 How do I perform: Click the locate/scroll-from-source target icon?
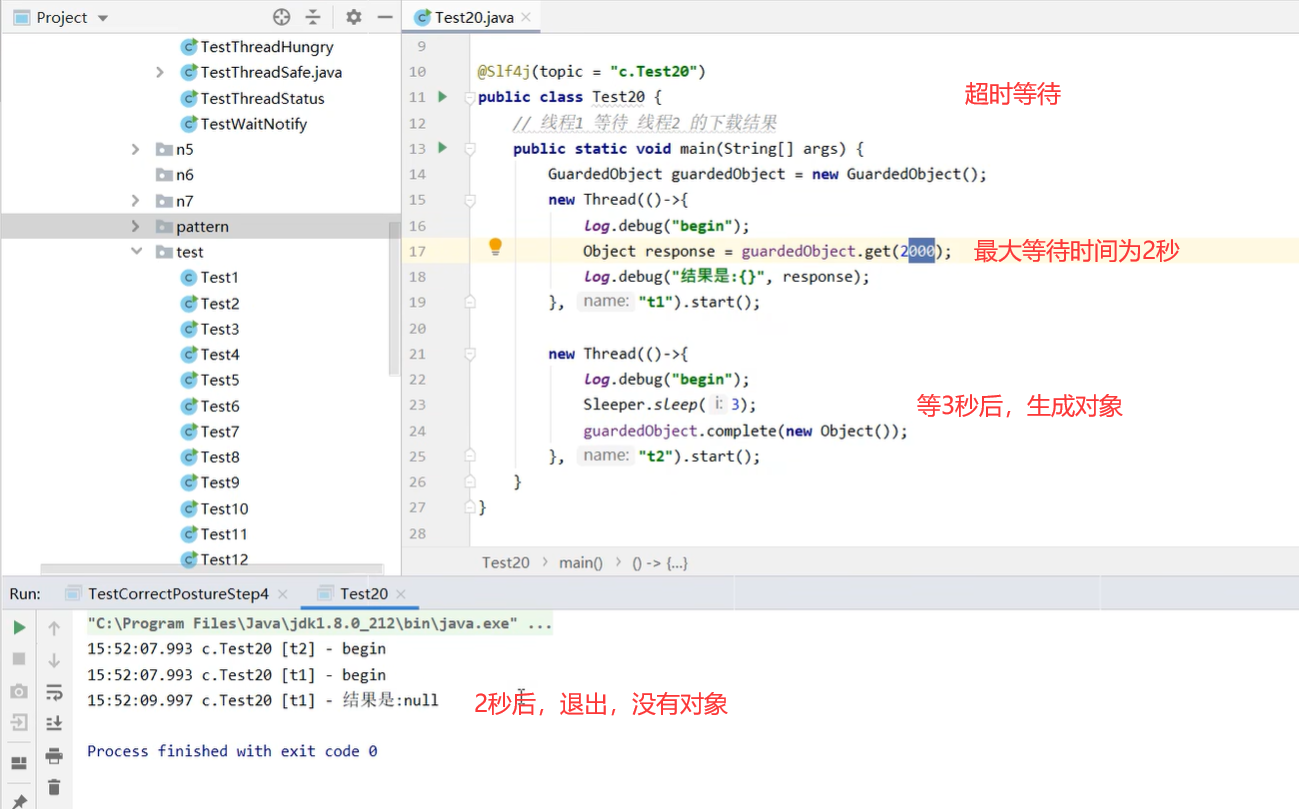pos(282,17)
